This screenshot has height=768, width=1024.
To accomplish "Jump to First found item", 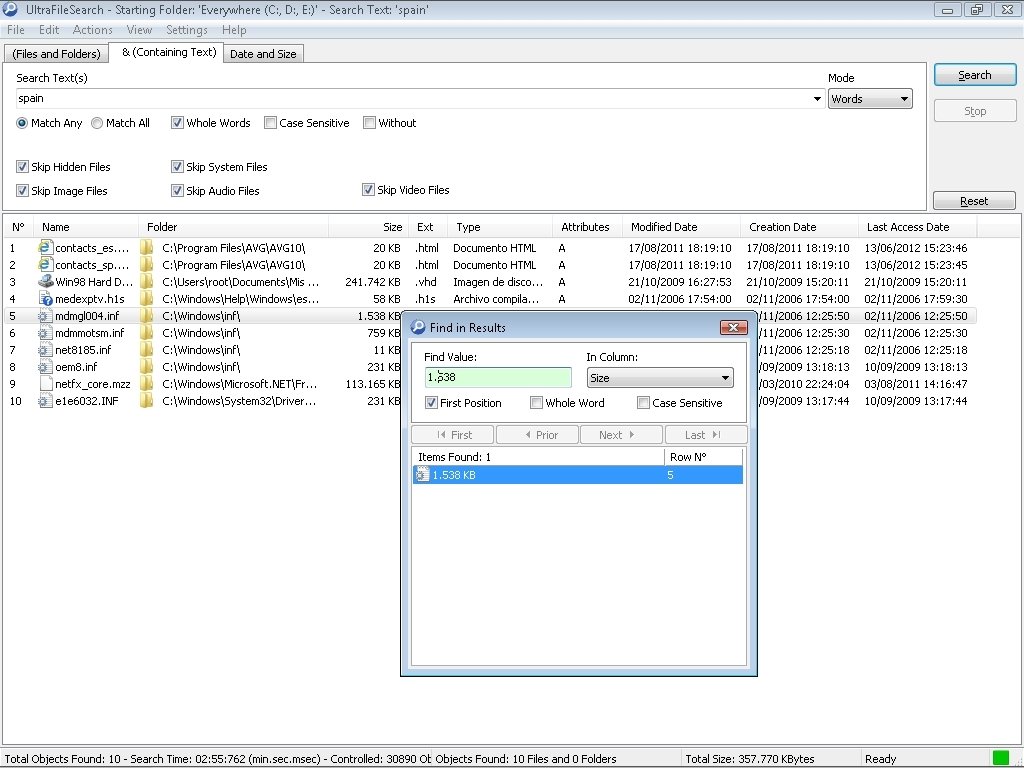I will click(453, 435).
